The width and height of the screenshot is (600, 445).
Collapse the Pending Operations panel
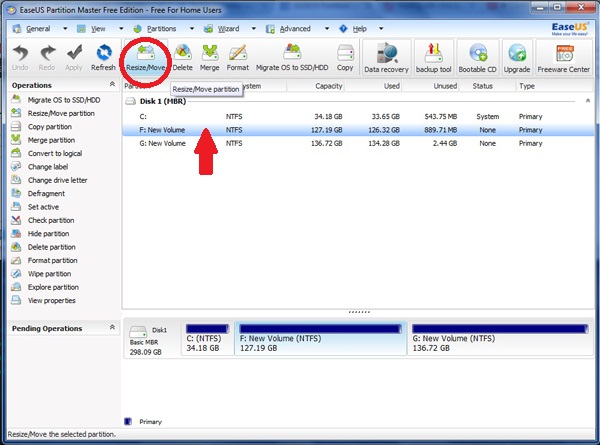[x=112, y=328]
